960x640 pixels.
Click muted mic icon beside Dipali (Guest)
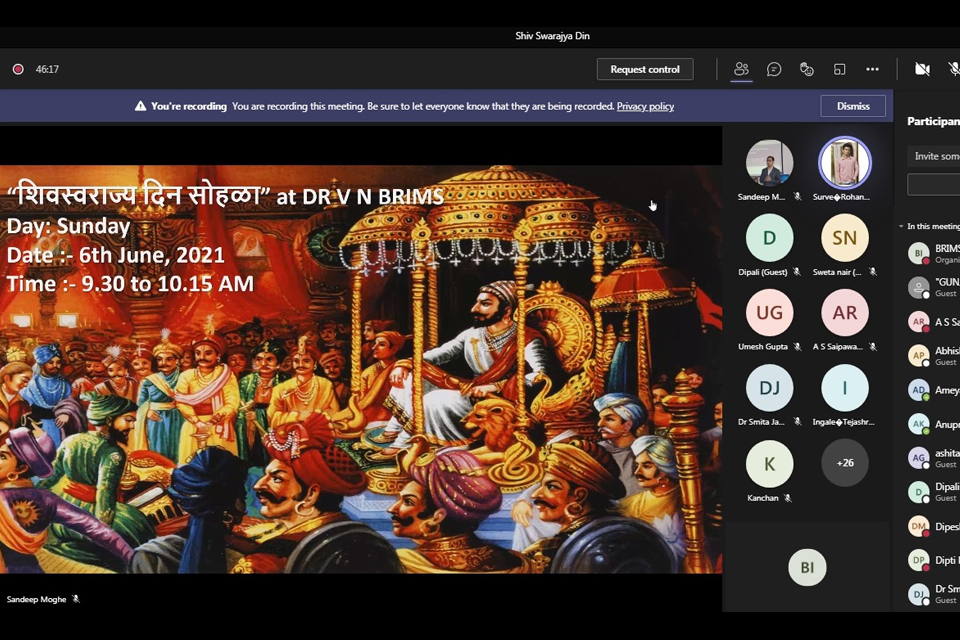coord(797,271)
